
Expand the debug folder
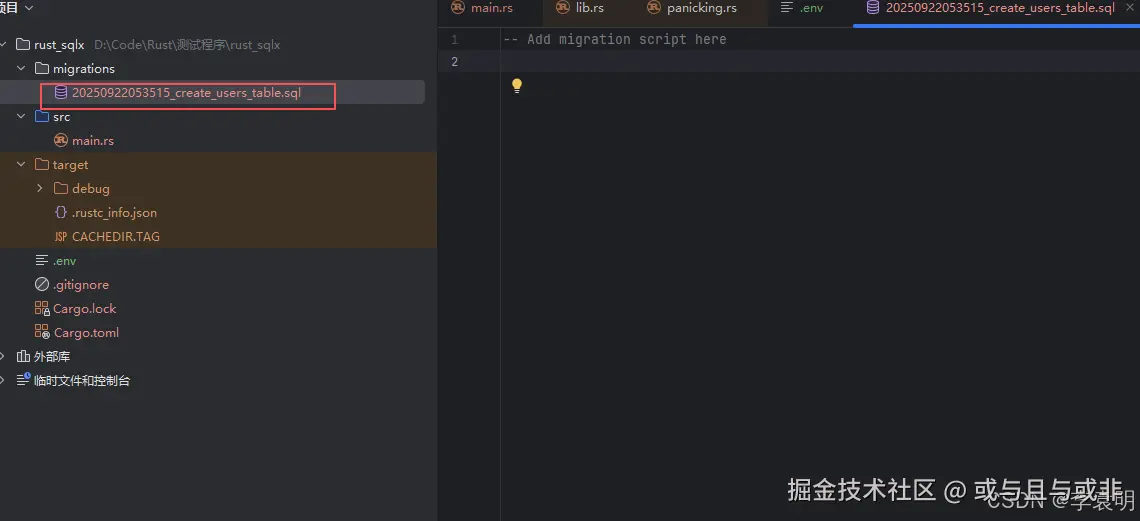tap(40, 188)
